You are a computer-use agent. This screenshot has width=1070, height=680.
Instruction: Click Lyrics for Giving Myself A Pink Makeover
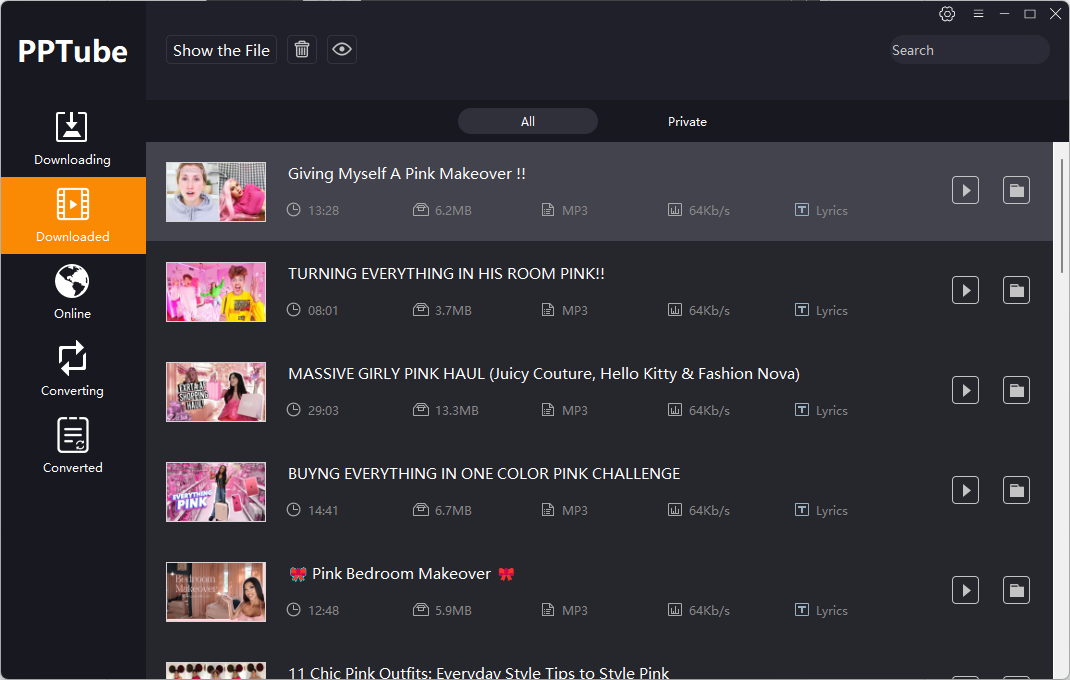click(822, 210)
